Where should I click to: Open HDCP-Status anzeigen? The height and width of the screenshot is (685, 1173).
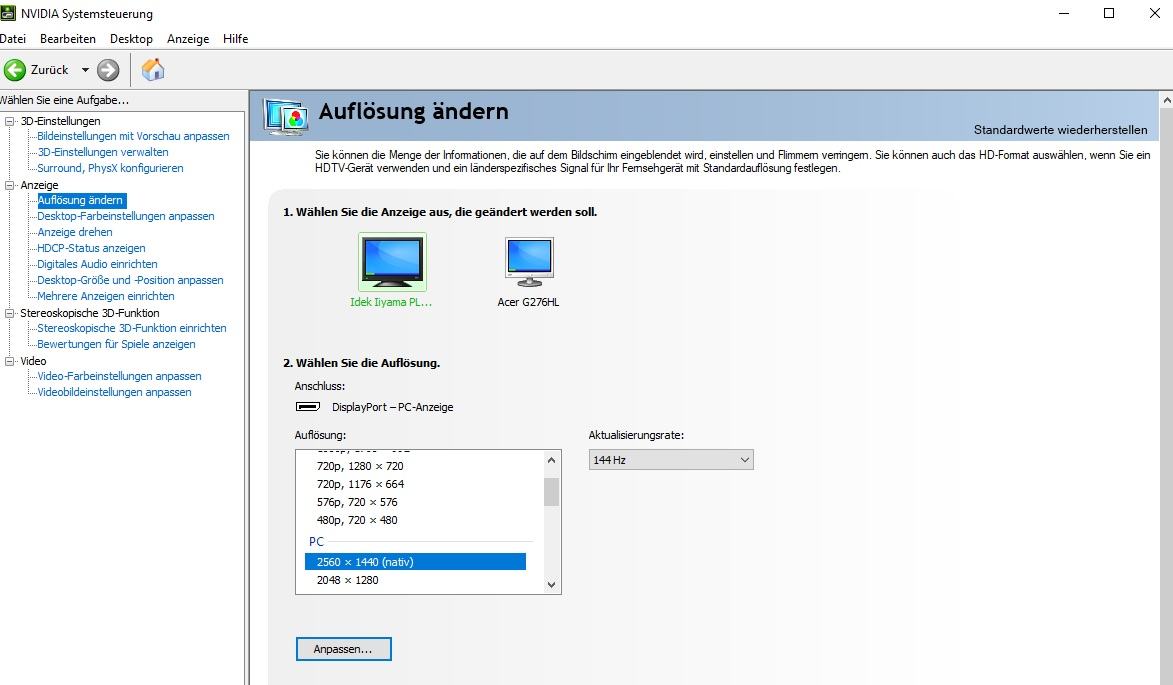tap(91, 248)
